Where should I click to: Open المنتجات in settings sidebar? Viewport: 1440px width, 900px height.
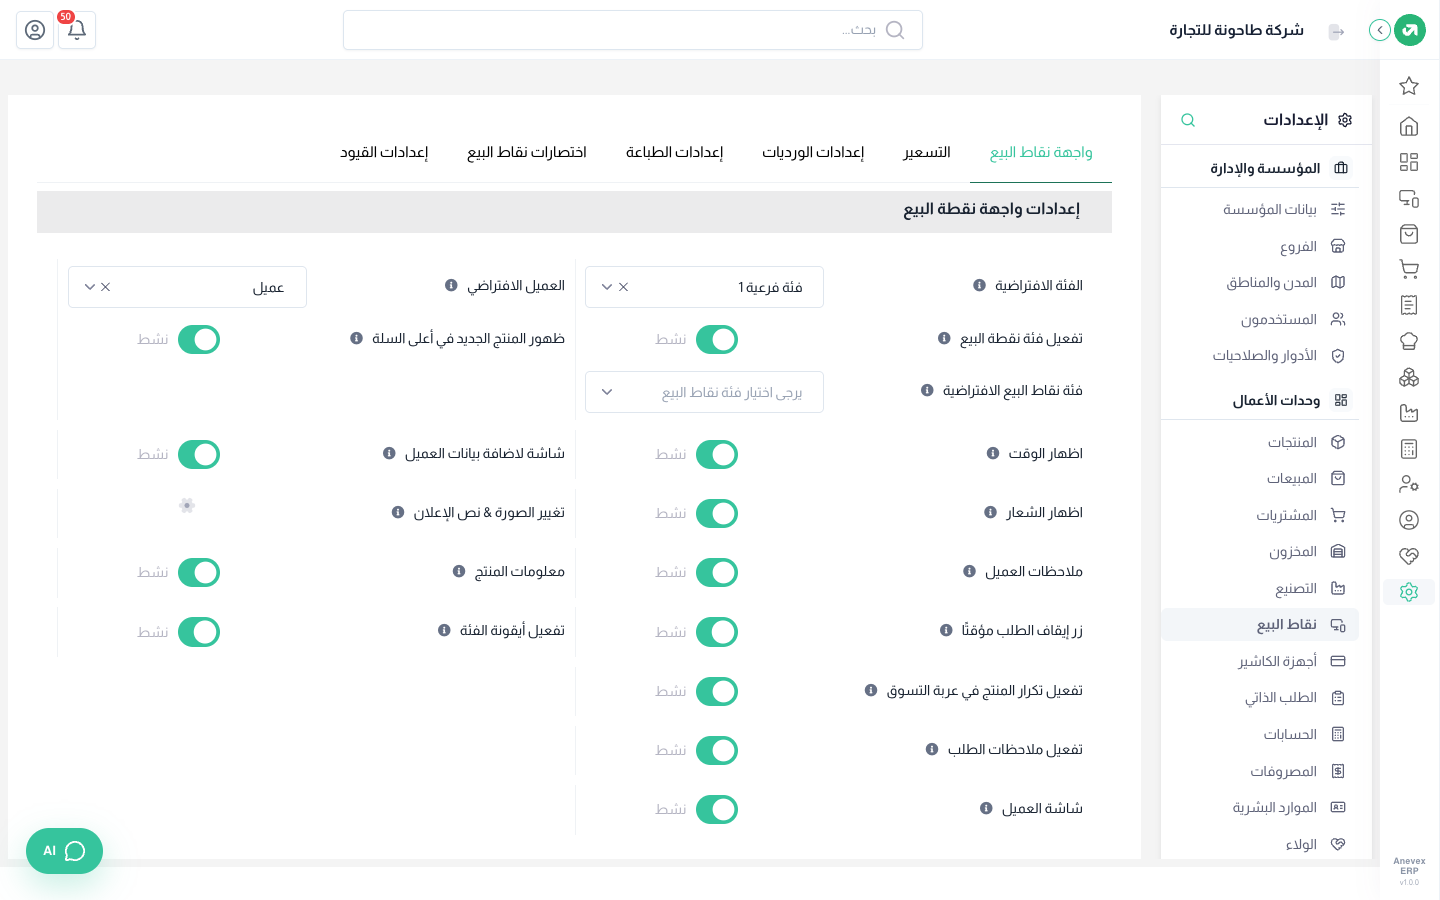[x=1260, y=442]
